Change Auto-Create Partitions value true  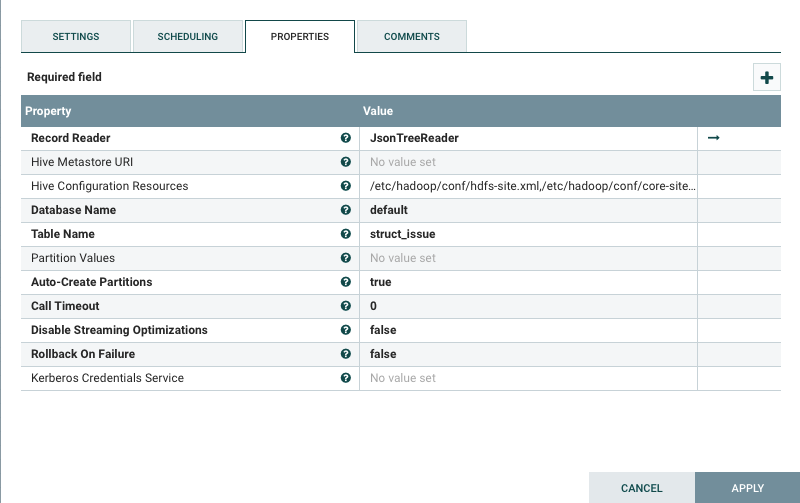coord(528,282)
